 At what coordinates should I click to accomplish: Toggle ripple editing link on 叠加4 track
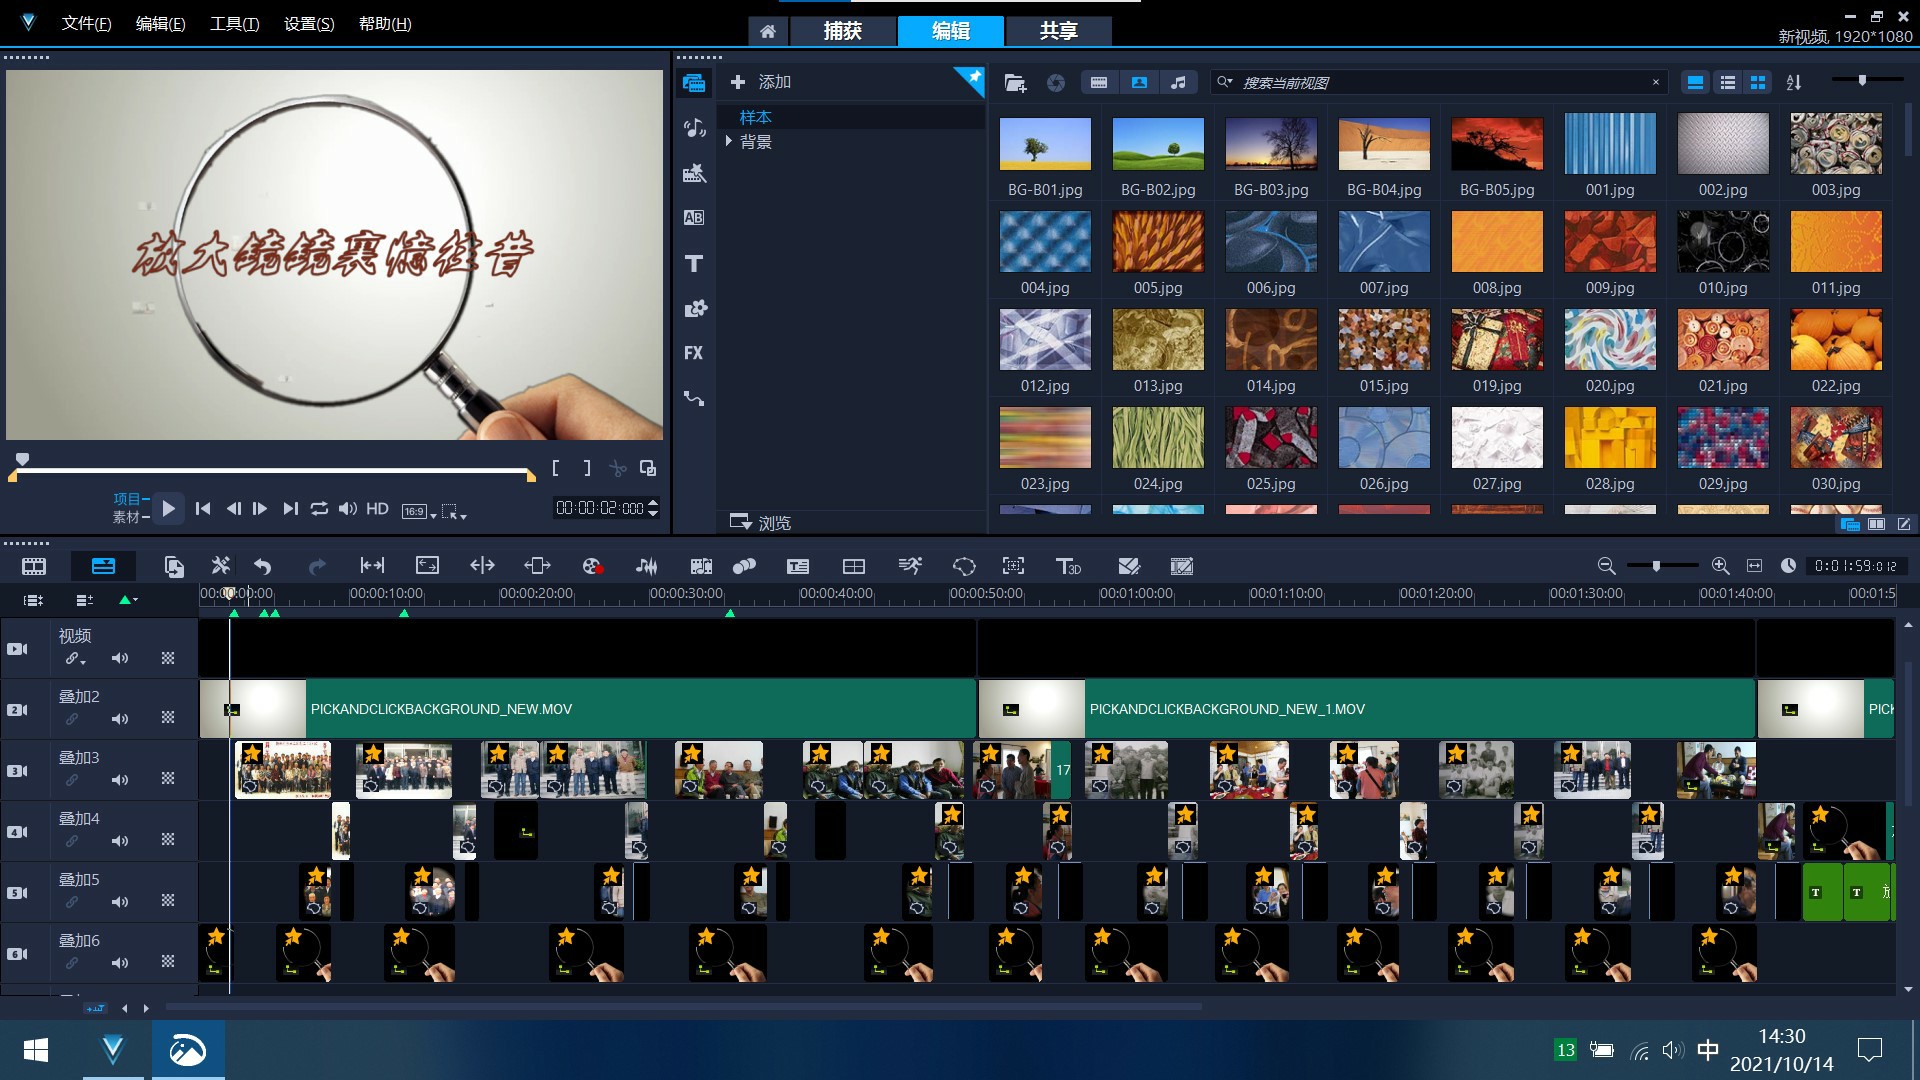click(72, 841)
